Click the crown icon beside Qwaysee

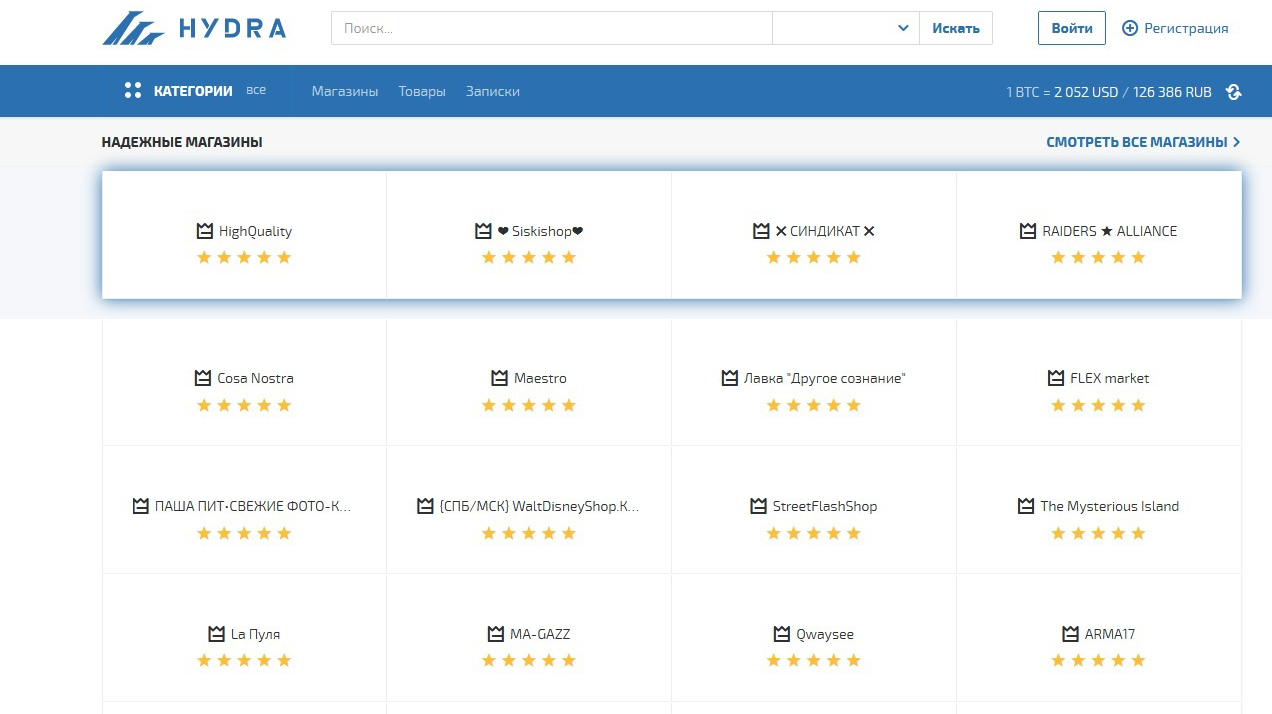[782, 634]
